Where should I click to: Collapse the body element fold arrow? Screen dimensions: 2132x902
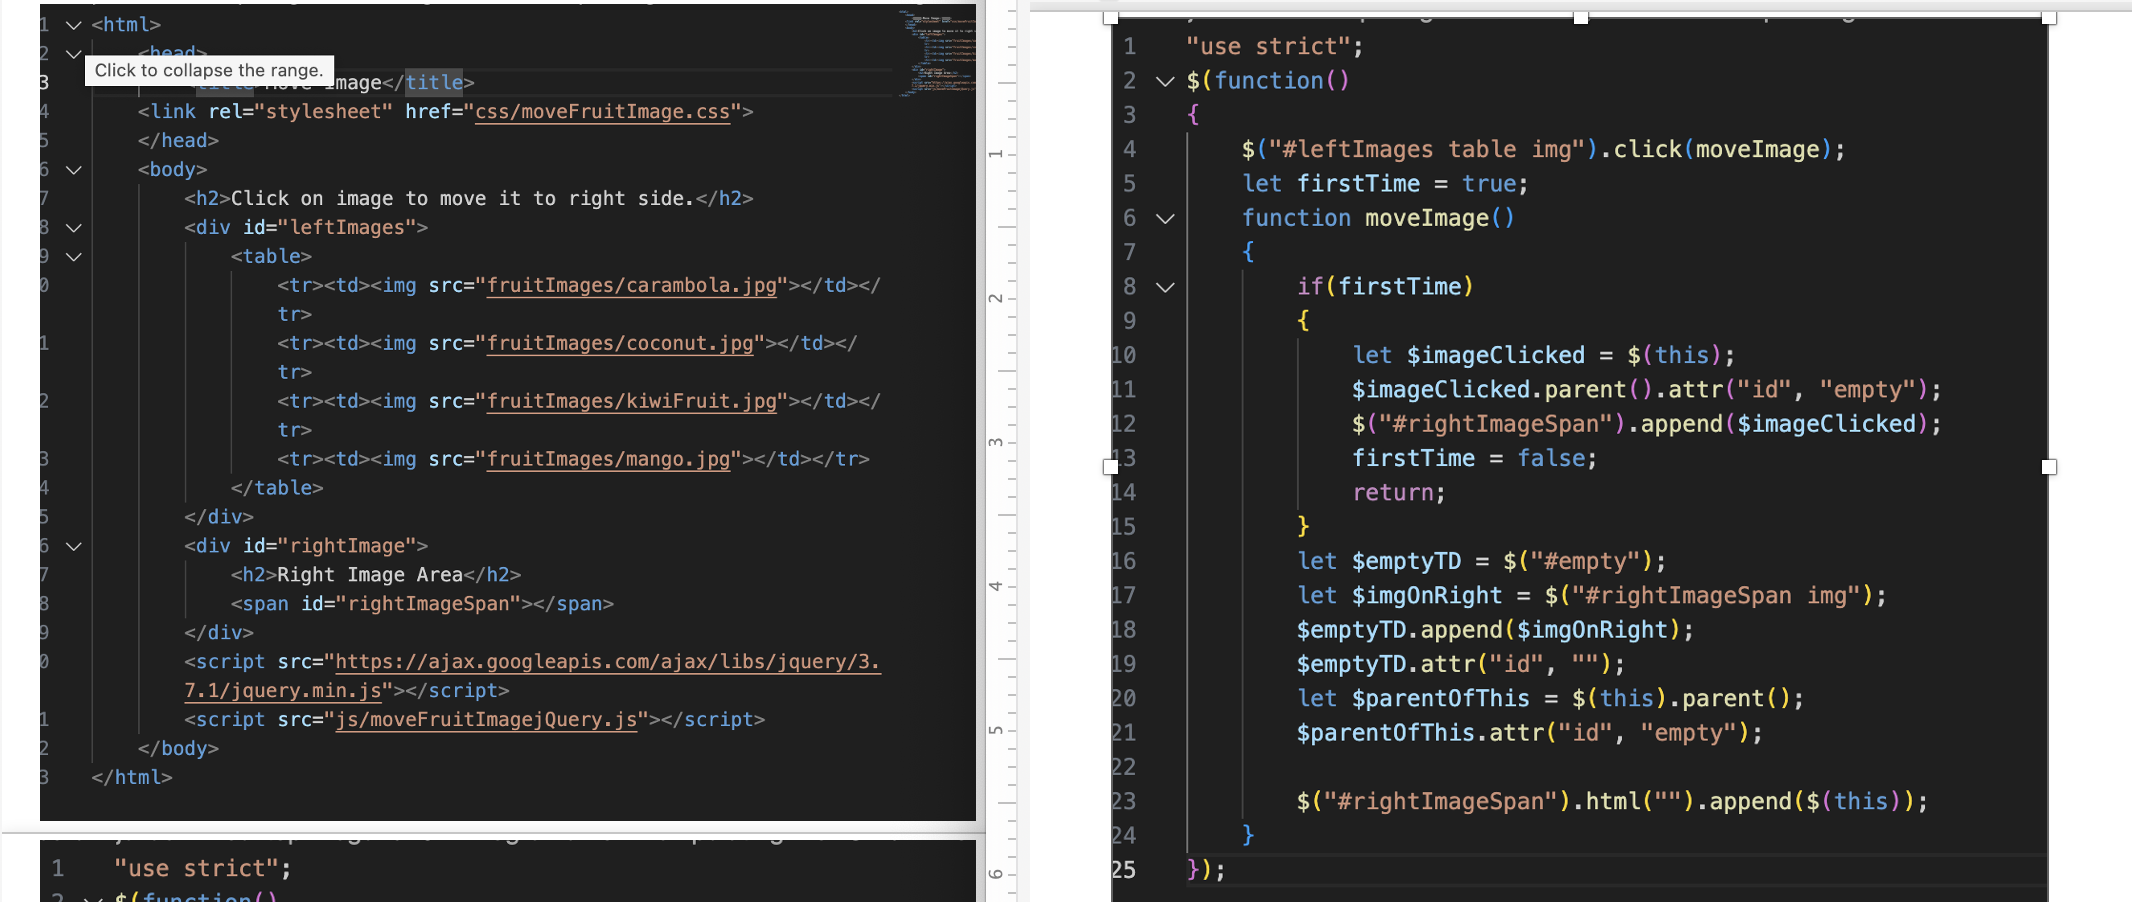(x=72, y=169)
